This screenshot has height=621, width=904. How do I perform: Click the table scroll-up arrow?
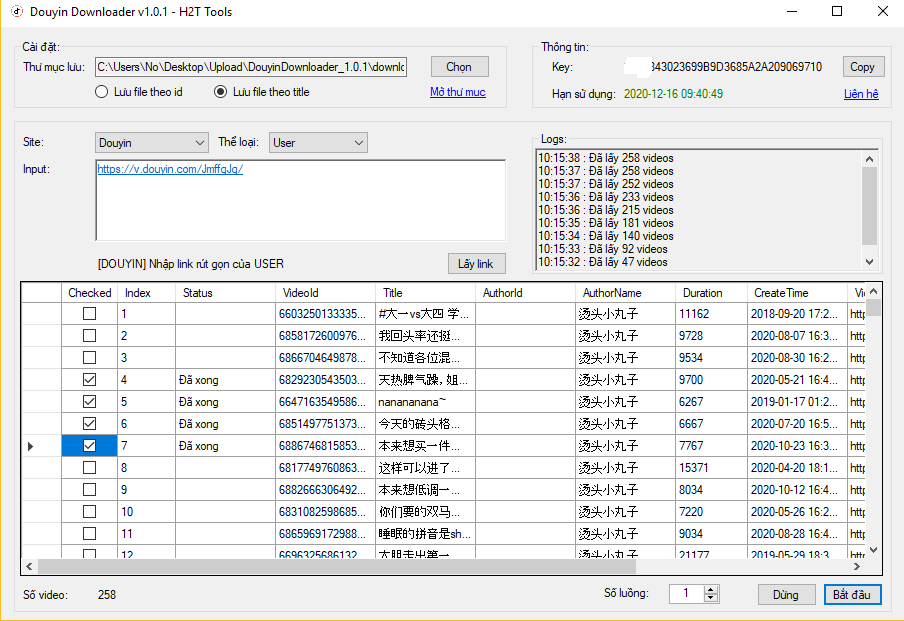pos(873,291)
